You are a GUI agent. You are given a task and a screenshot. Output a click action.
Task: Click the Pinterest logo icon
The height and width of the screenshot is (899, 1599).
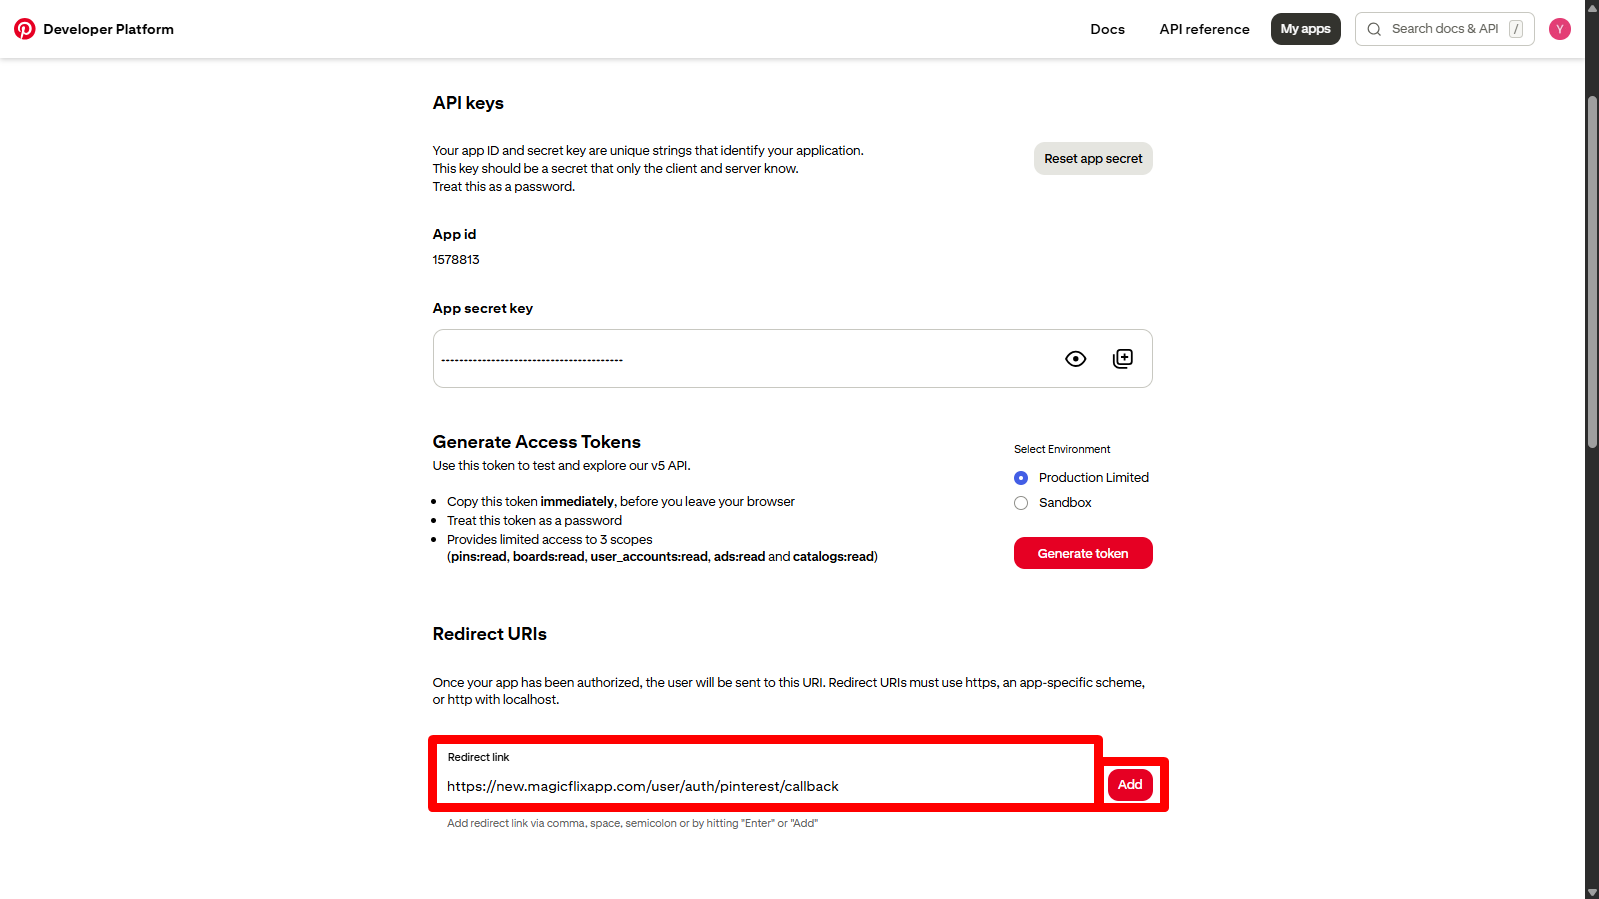click(25, 29)
